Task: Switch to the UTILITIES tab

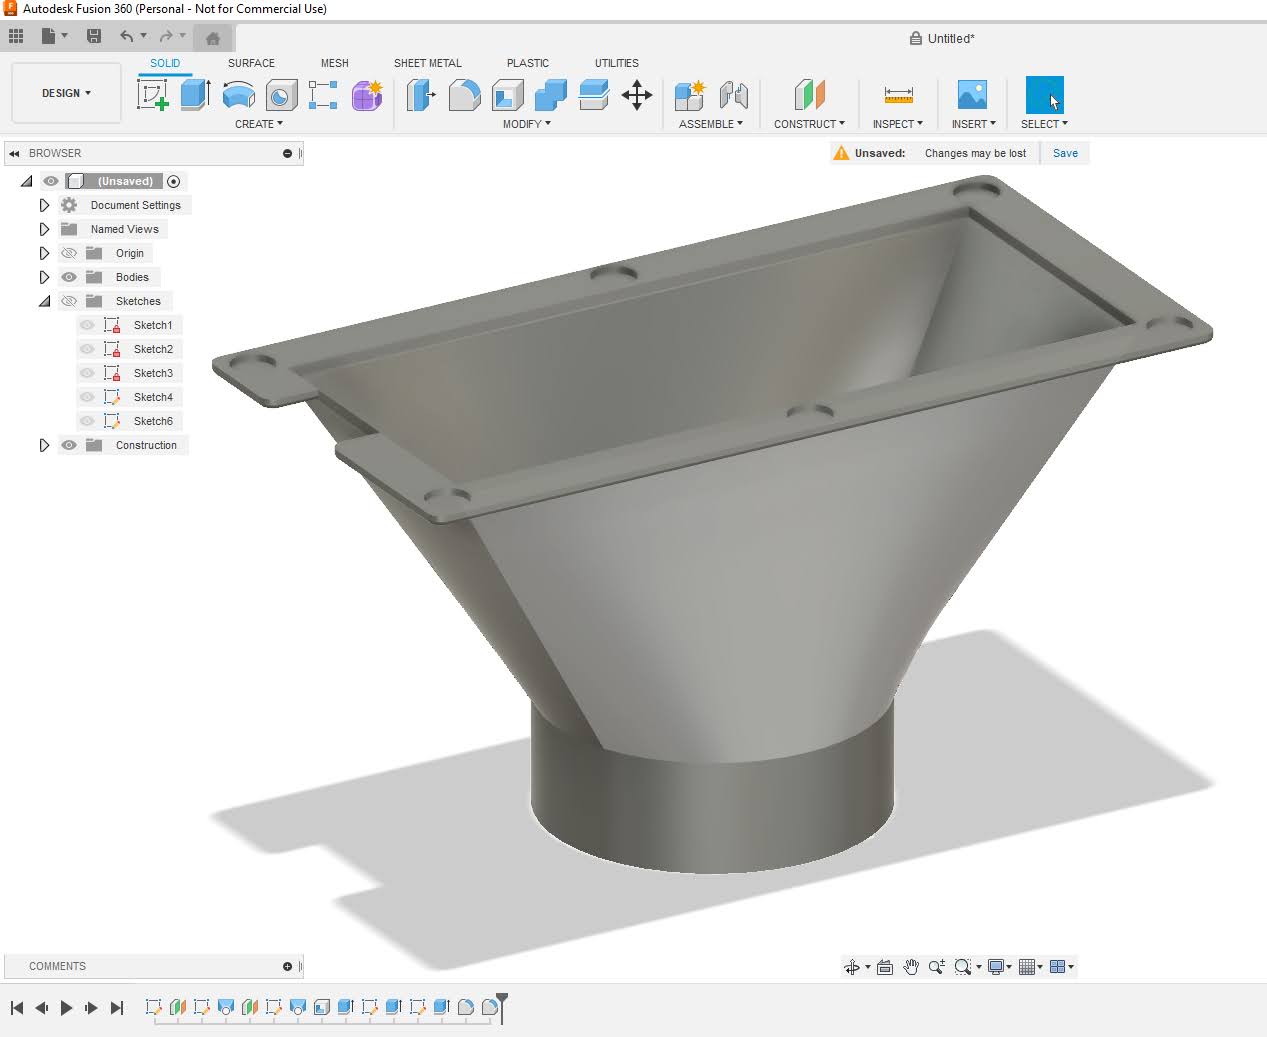Action: [617, 63]
